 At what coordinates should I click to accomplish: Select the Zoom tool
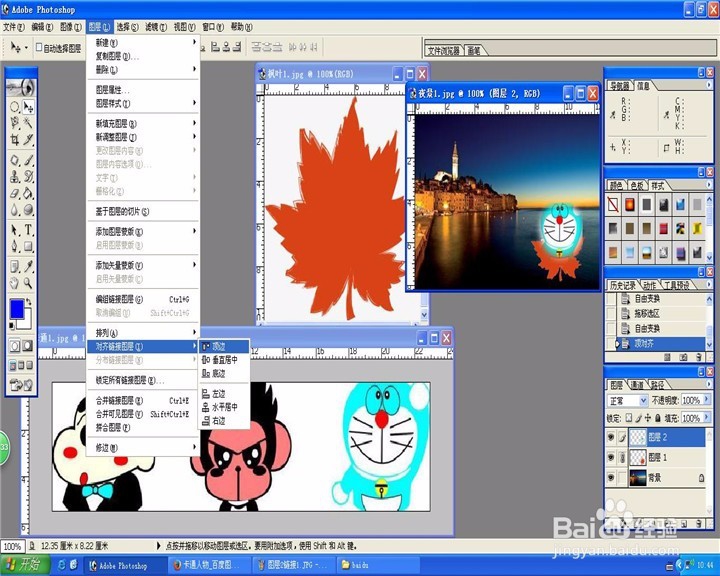[28, 283]
